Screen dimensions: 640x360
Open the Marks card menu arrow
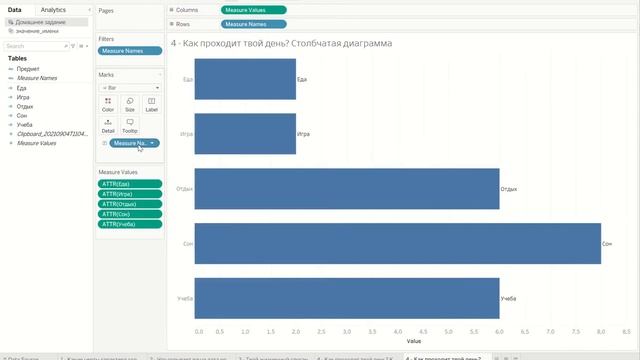[160, 75]
